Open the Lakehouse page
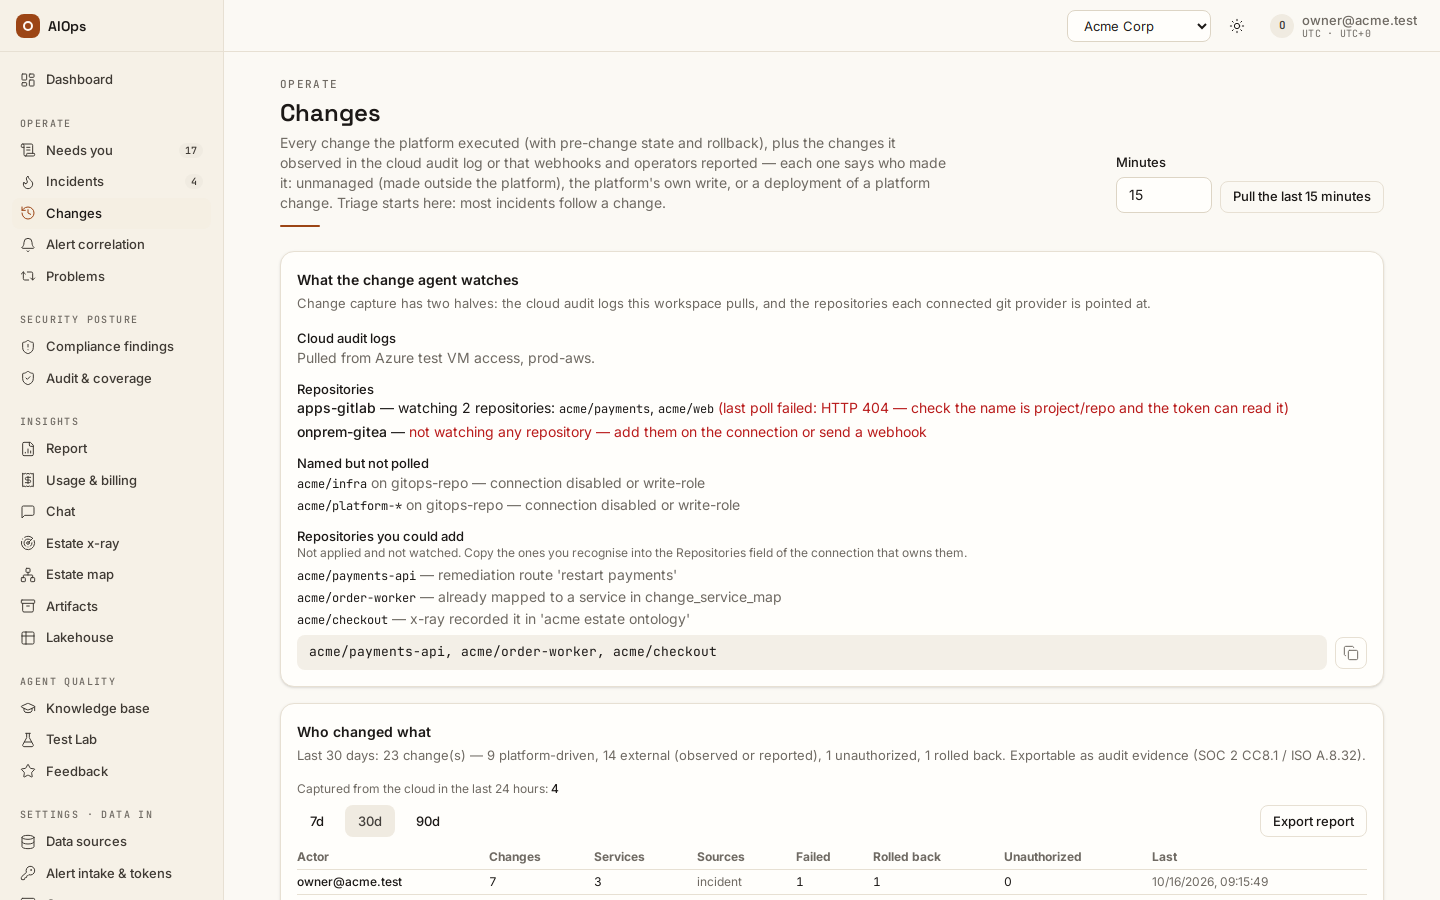The width and height of the screenshot is (1440, 900). click(x=111, y=638)
